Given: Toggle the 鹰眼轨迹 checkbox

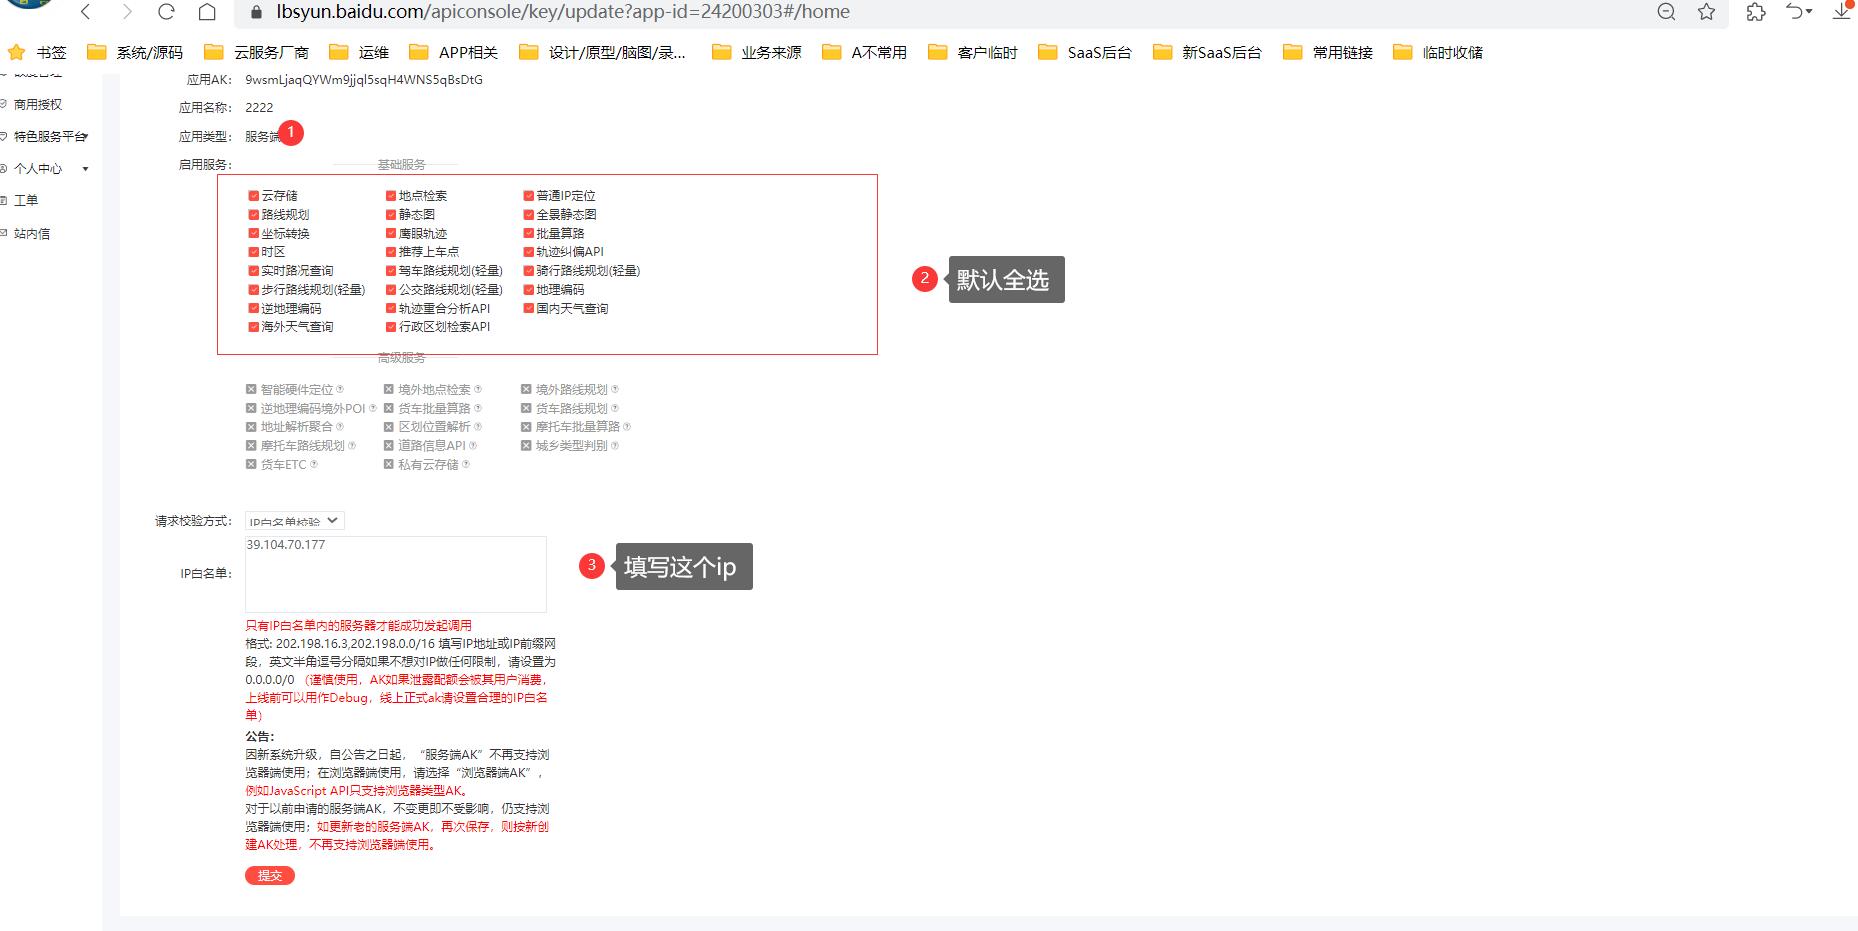Looking at the screenshot, I should point(391,233).
